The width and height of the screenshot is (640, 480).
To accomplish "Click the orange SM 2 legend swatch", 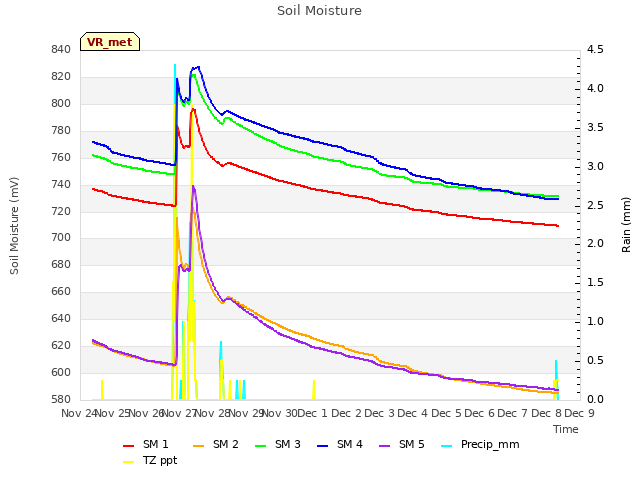I will (x=198, y=446).
